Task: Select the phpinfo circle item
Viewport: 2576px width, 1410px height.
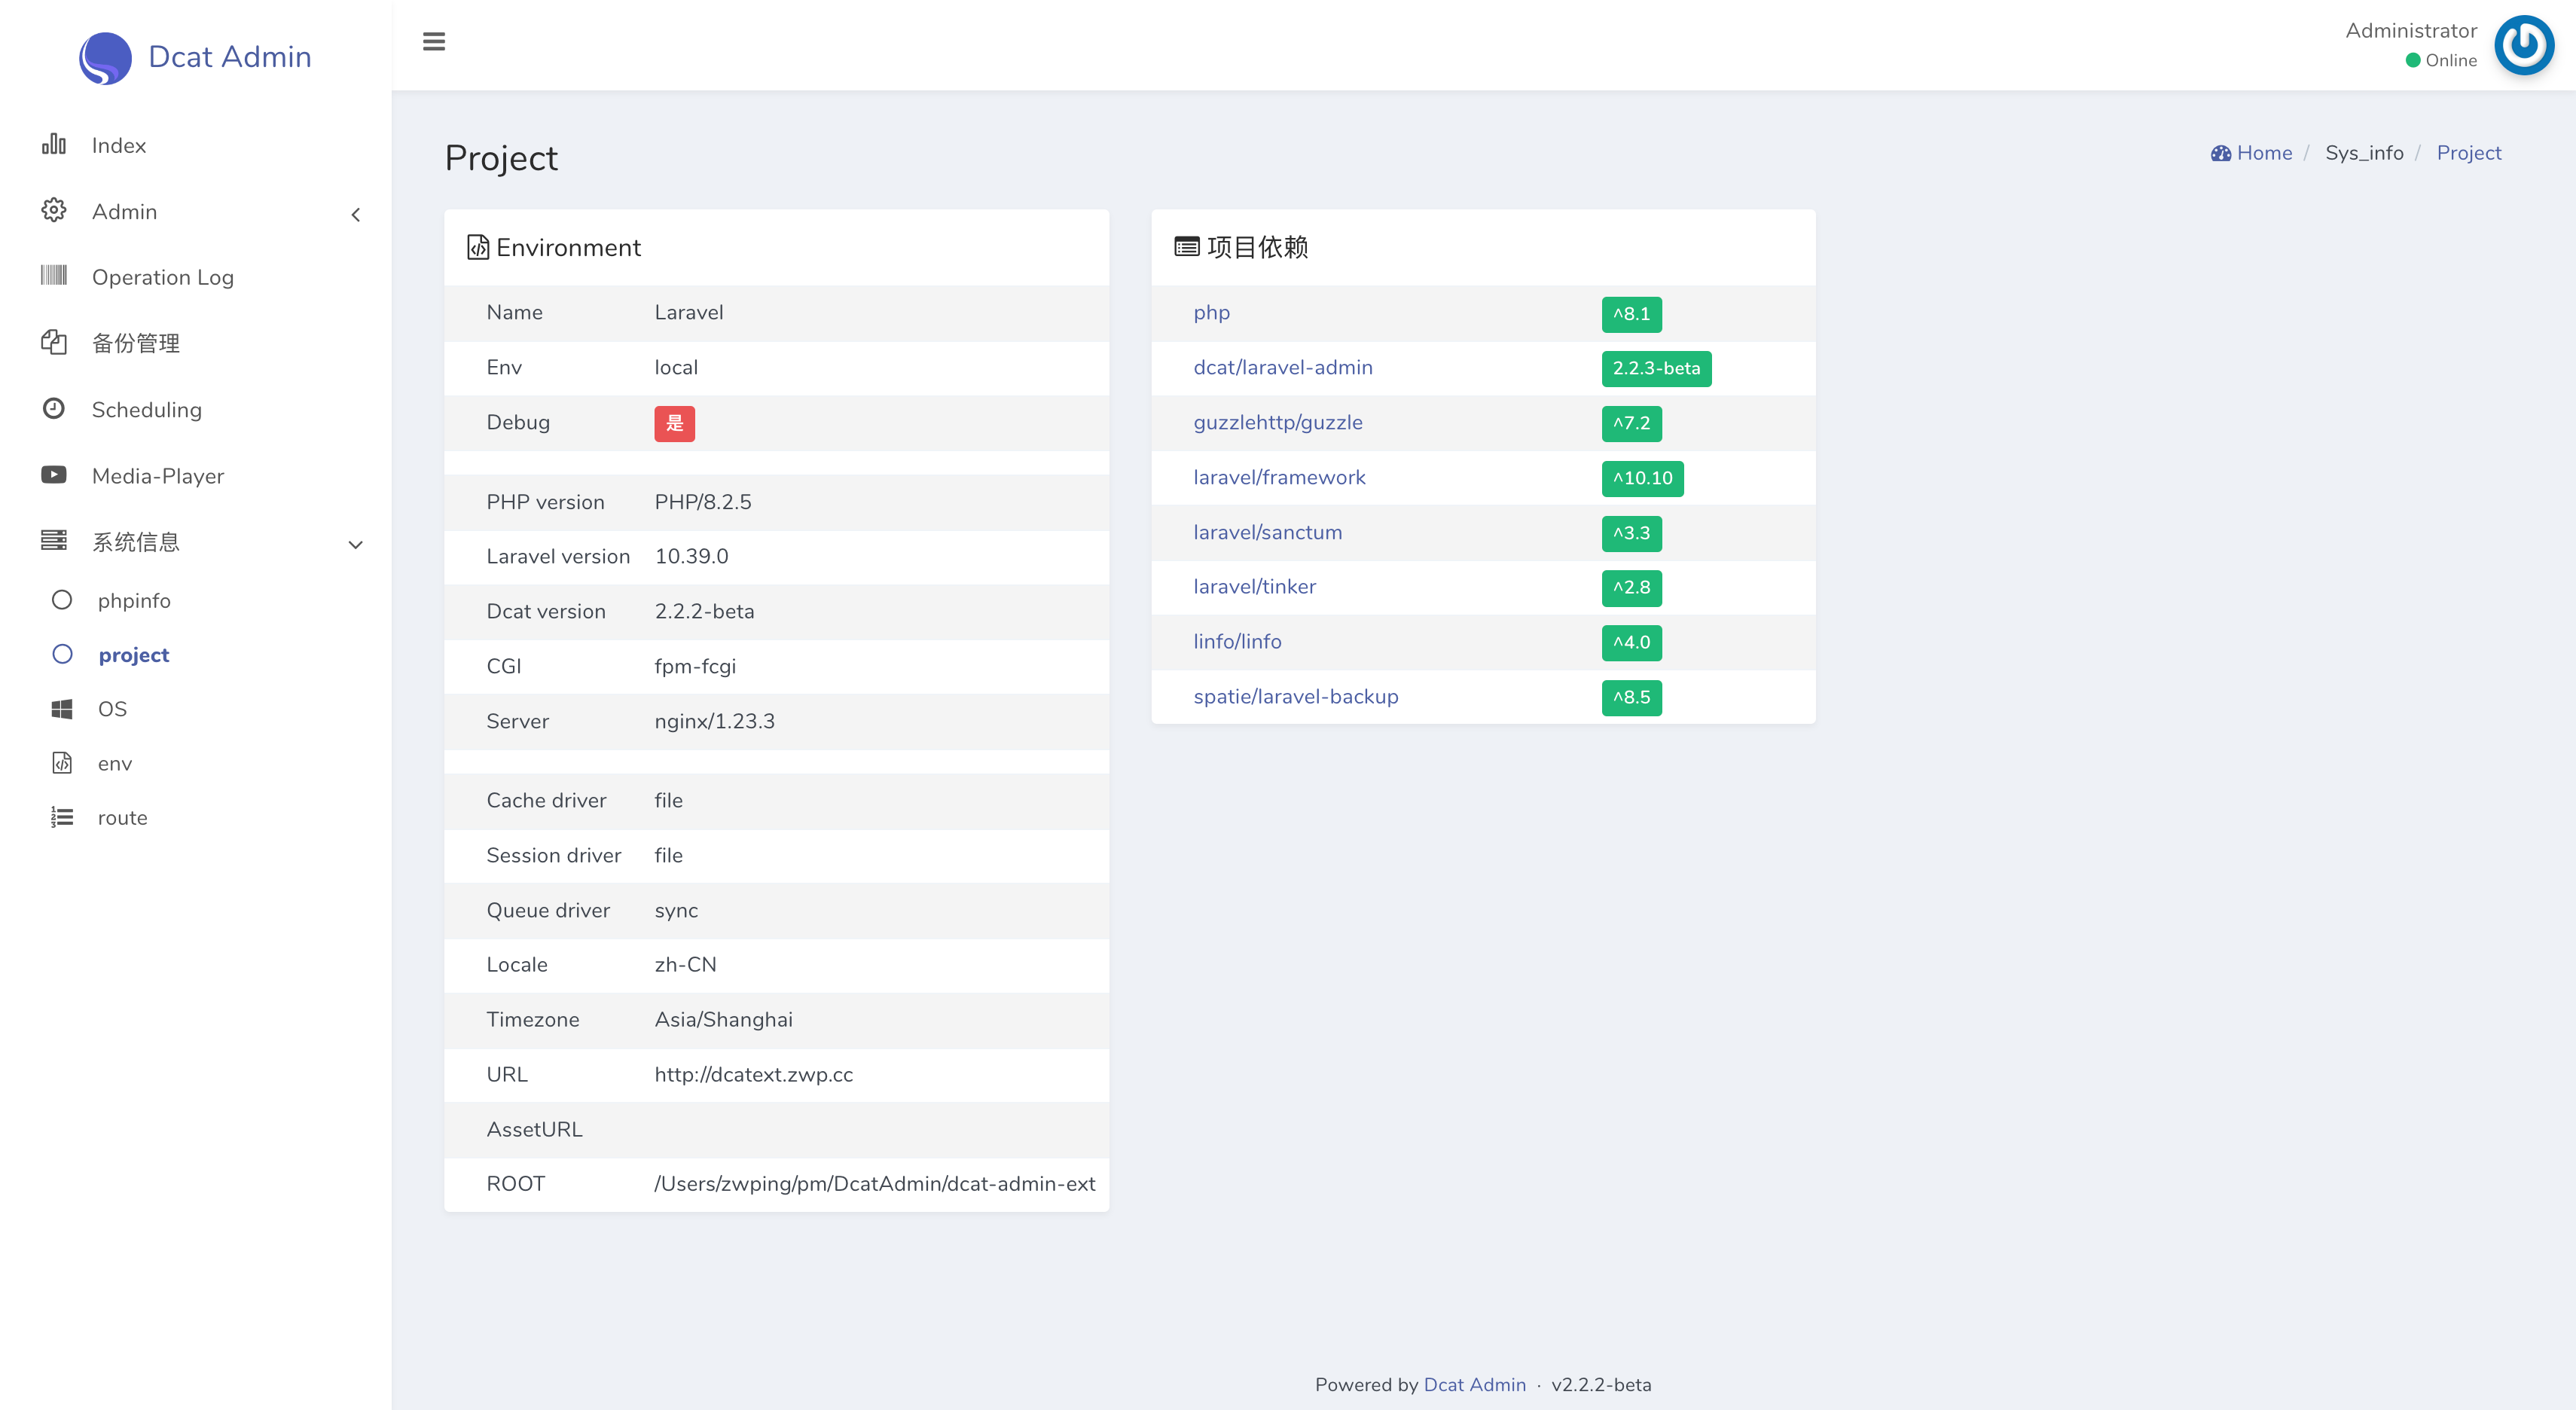Action: coord(62,600)
